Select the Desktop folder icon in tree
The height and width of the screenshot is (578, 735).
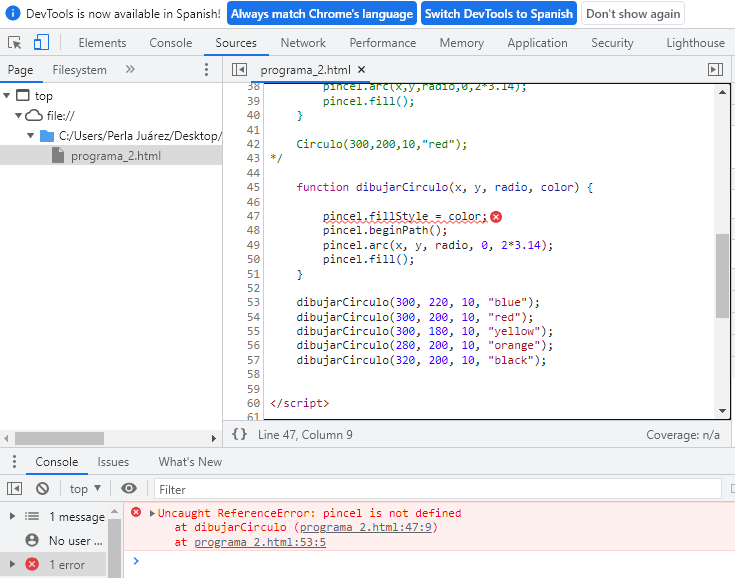(47, 136)
